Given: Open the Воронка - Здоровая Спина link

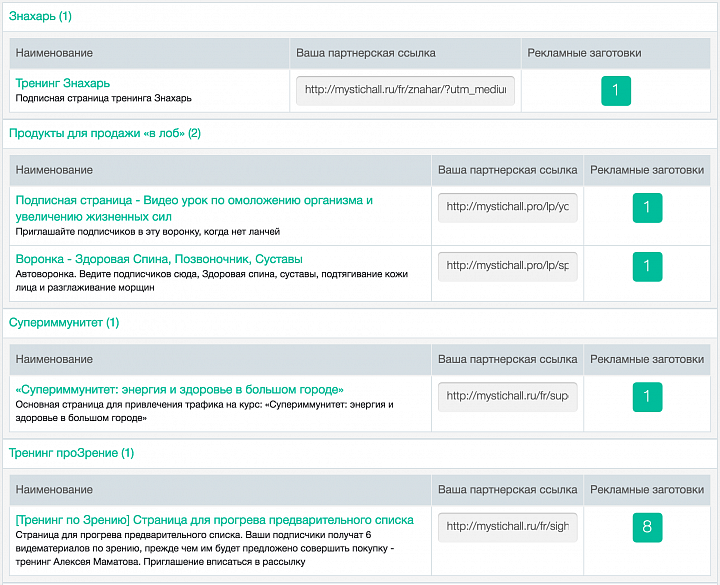Looking at the screenshot, I should (x=159, y=259).
